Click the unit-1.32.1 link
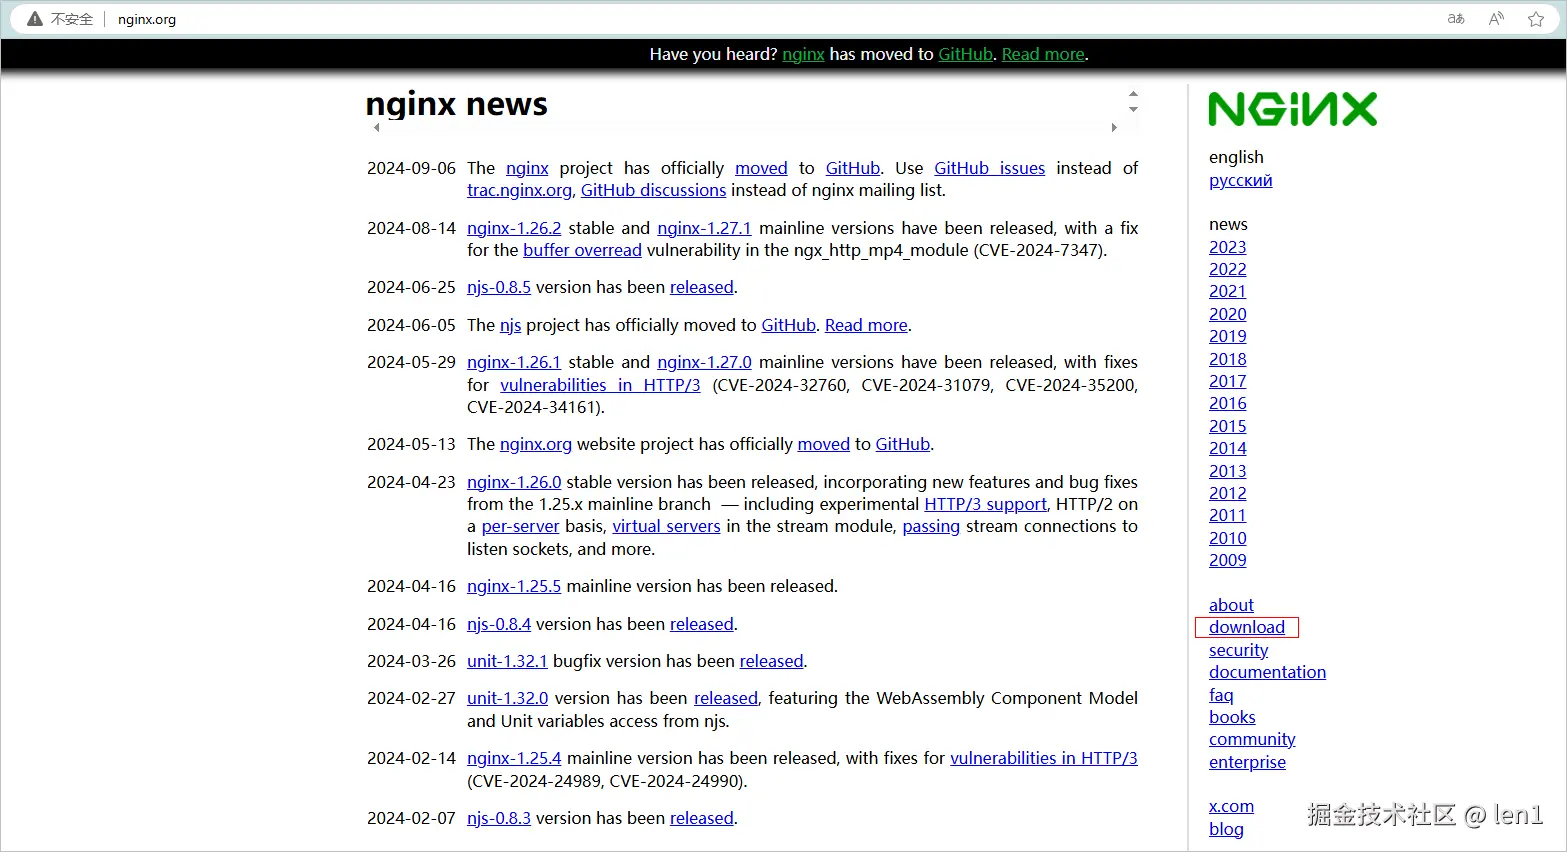 (507, 661)
